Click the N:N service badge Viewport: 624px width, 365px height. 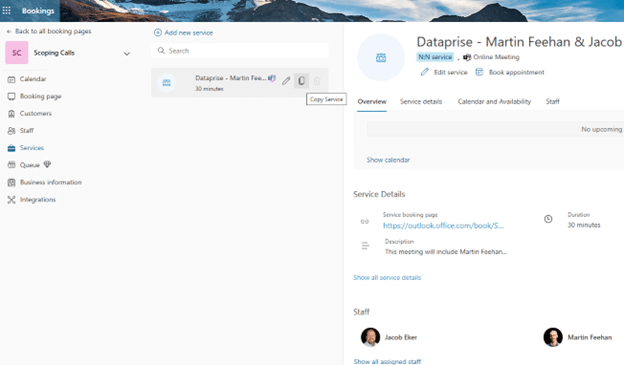pos(435,57)
